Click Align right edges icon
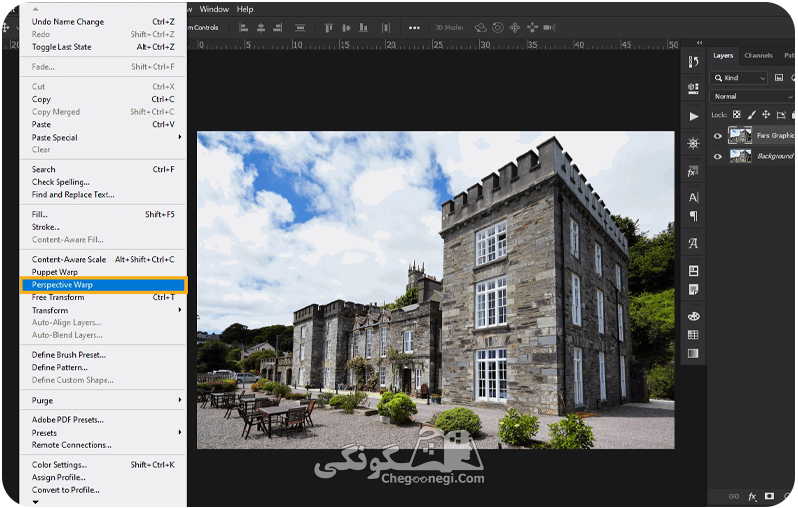Image resolution: width=798 pixels, height=508 pixels. 277,27
